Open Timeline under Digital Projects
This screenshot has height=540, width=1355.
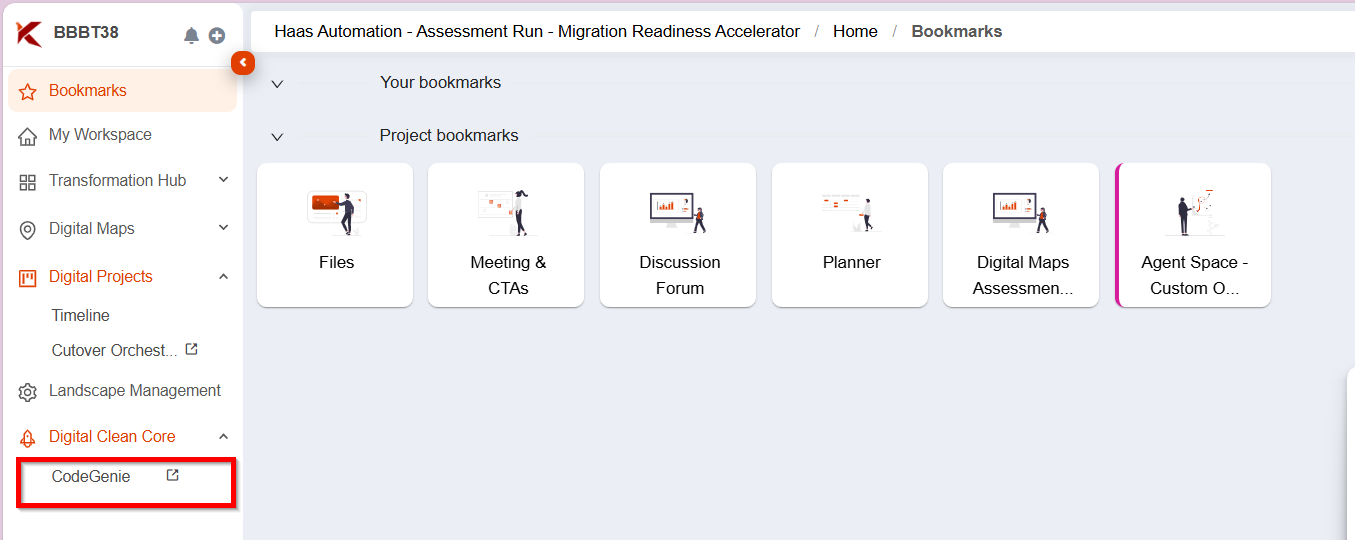(81, 315)
